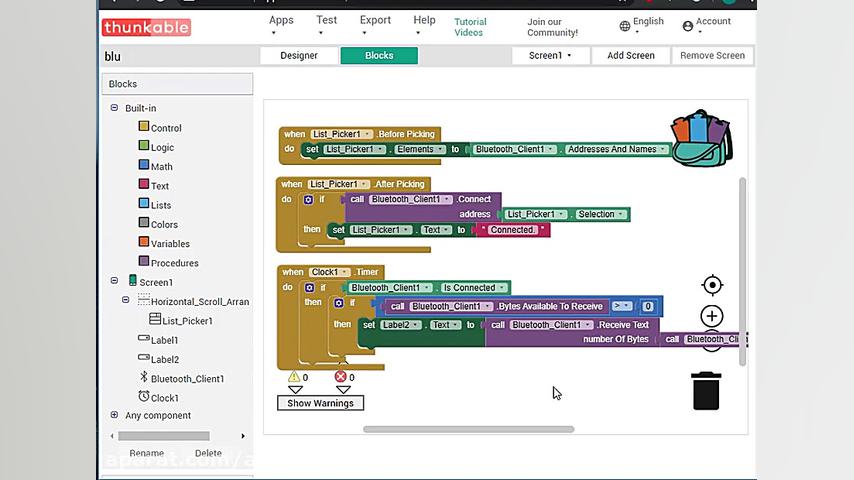Image resolution: width=854 pixels, height=480 pixels.
Task: Click the arrow below the warning count
Action: tap(295, 390)
